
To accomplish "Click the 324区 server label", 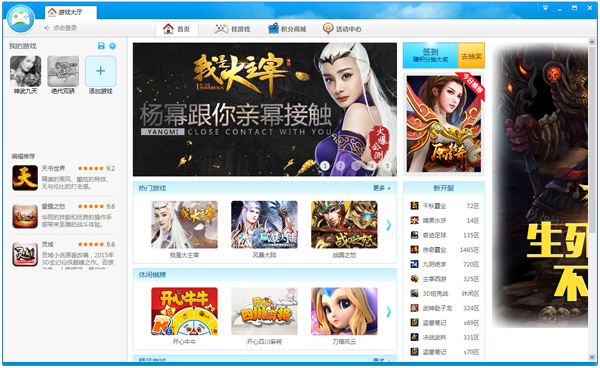I will pos(471,308).
